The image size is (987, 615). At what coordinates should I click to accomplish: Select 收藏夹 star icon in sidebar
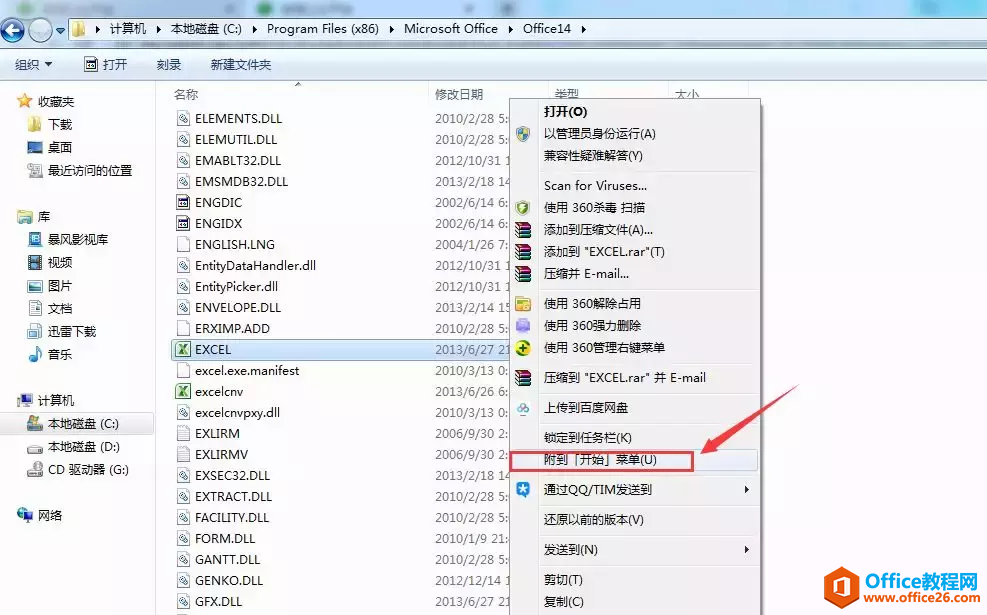pyautogui.click(x=25, y=101)
